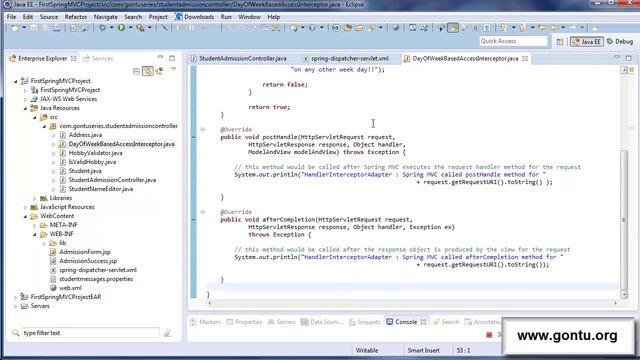Select studentmessages.properties file

click(96, 279)
